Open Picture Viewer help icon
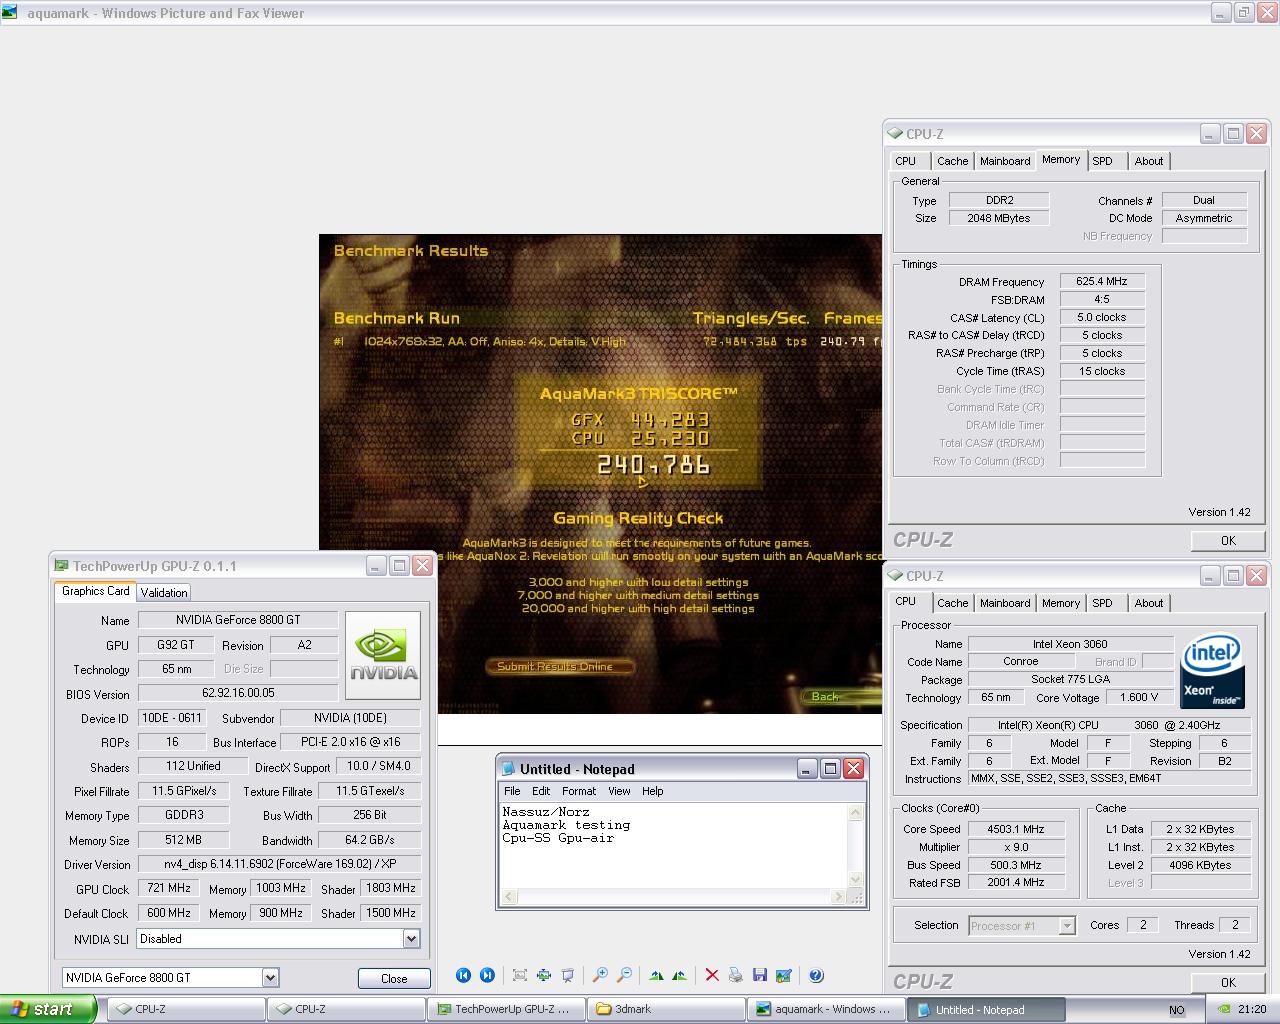This screenshot has height=1024, width=1280. pyautogui.click(x=816, y=975)
